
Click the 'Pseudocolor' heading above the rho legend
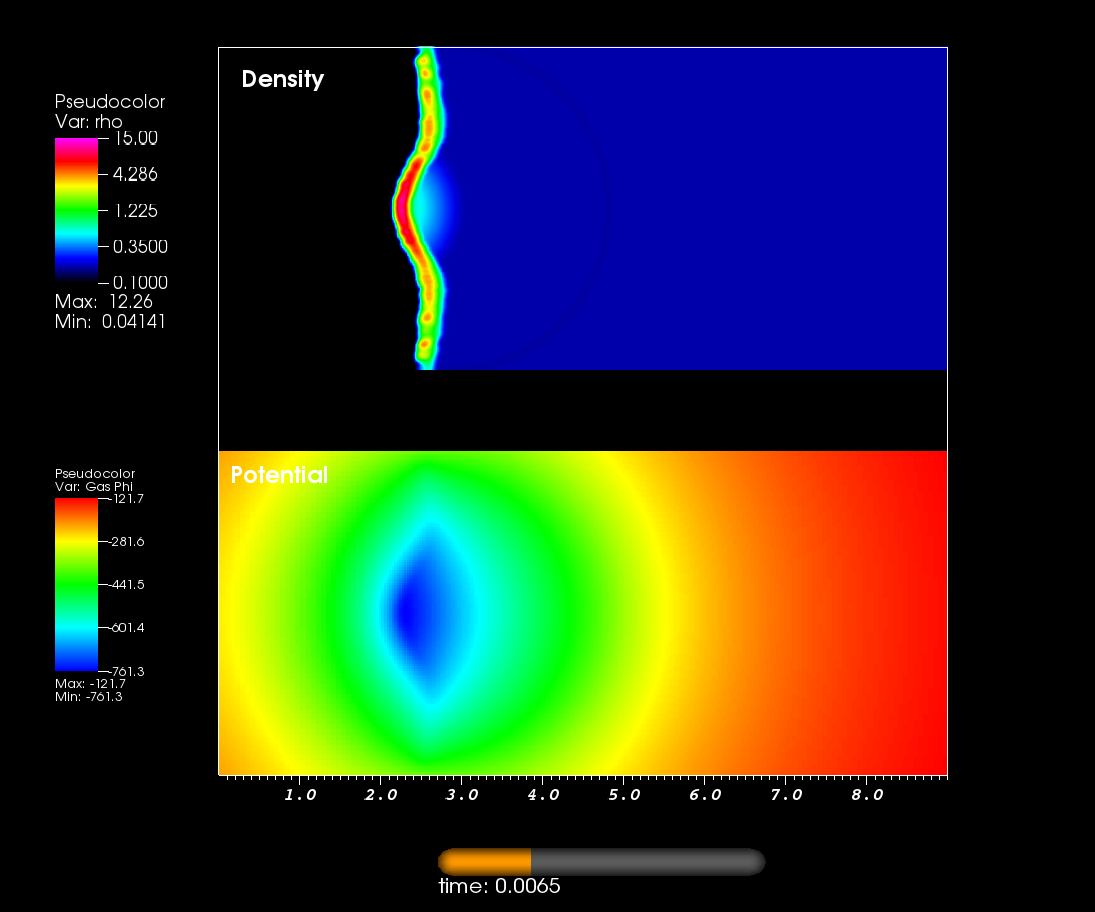[x=110, y=102]
